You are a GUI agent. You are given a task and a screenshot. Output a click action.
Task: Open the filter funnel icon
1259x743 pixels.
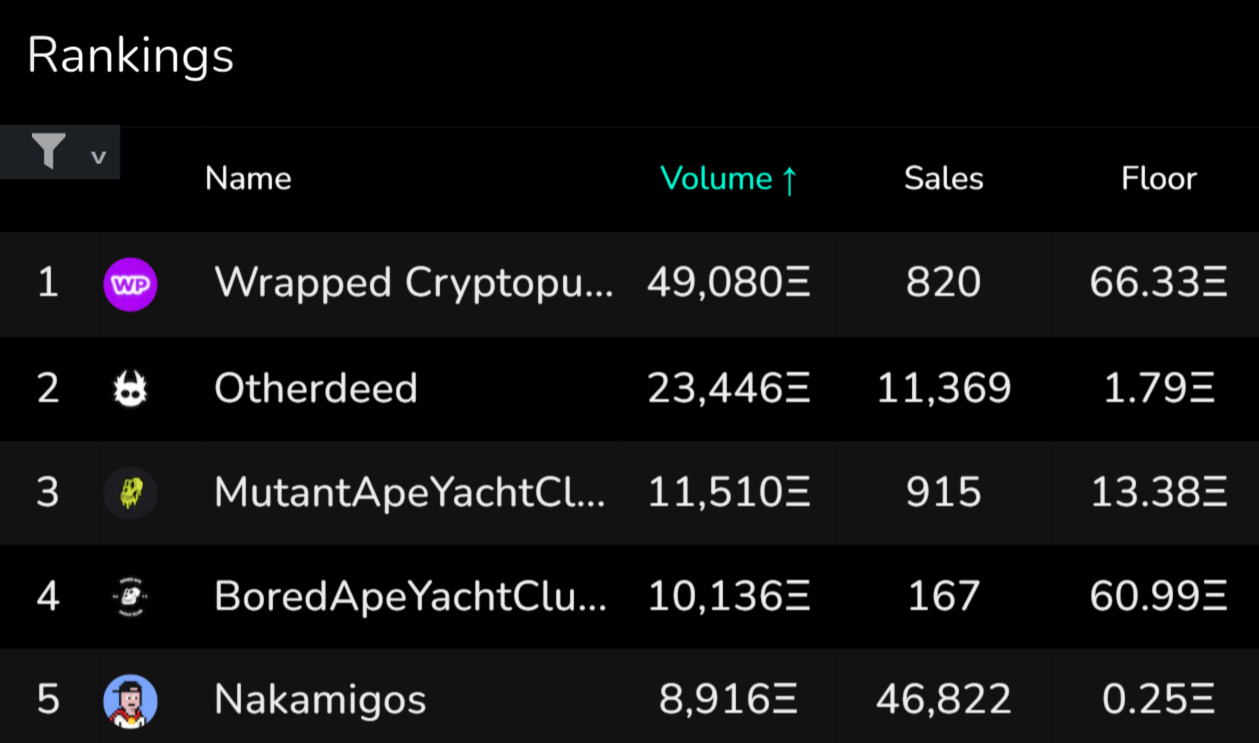click(x=47, y=152)
